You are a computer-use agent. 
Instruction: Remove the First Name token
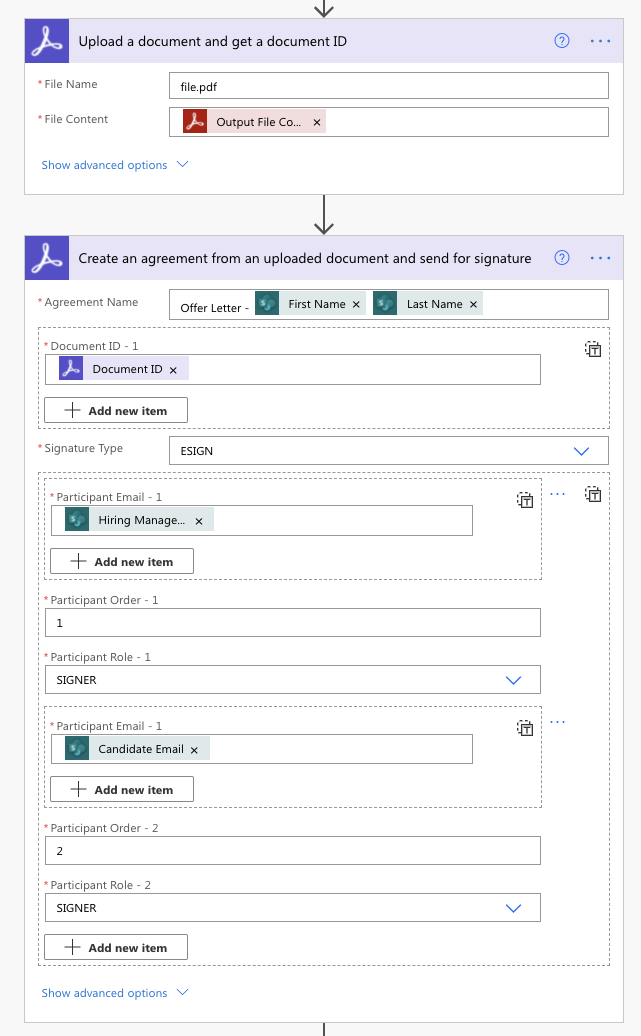point(357,304)
